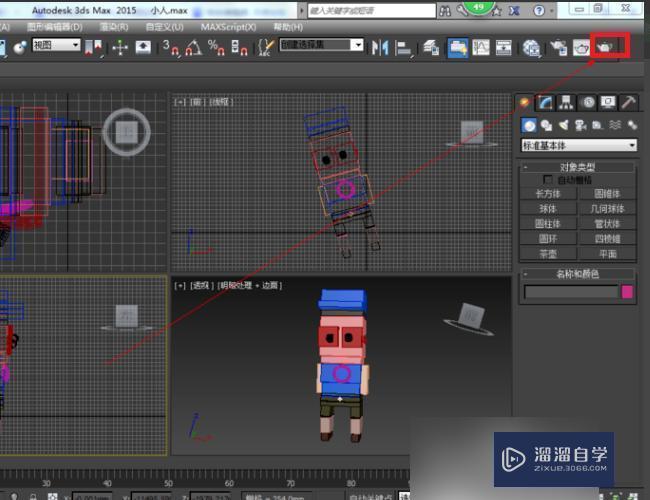
Task: Open the Render Setup dialog icon
Action: (558, 47)
